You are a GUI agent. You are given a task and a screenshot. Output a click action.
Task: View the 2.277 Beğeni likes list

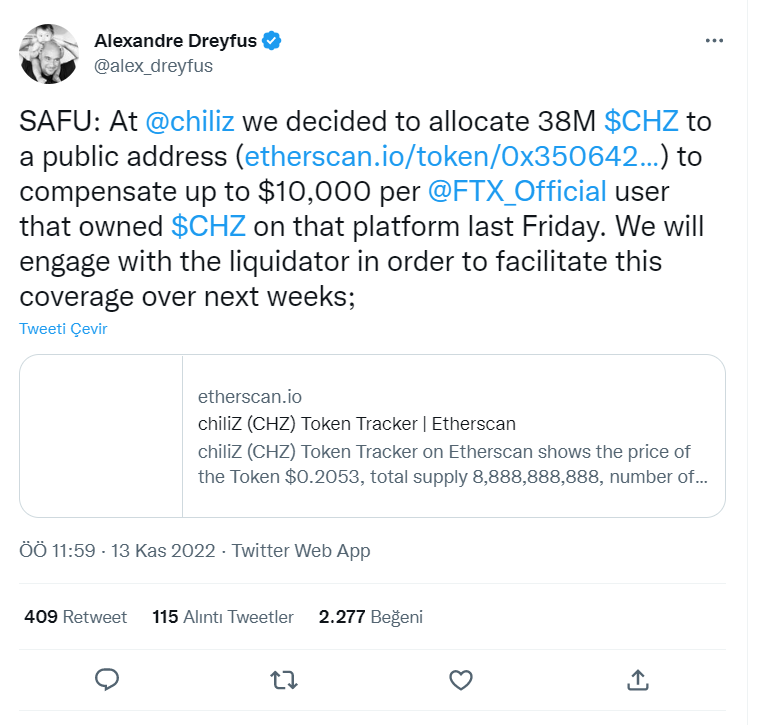coord(370,617)
